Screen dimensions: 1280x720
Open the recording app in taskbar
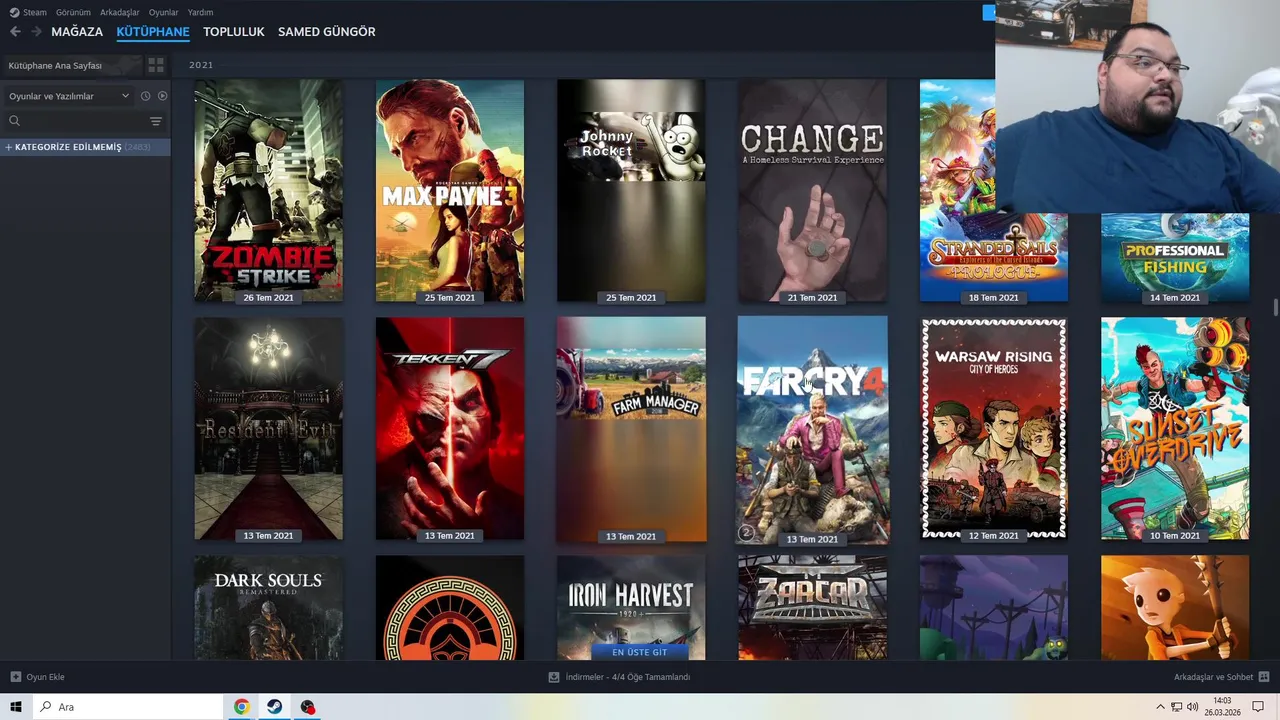[307, 707]
